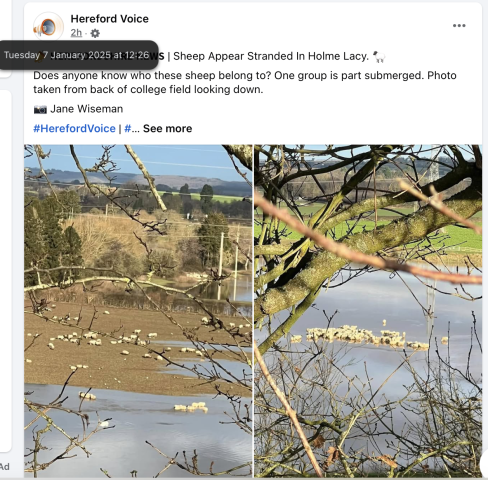Viewport: 488px width, 480px height.
Task: Open the Hereford Voice profile picture
Action: [x=48, y=27]
